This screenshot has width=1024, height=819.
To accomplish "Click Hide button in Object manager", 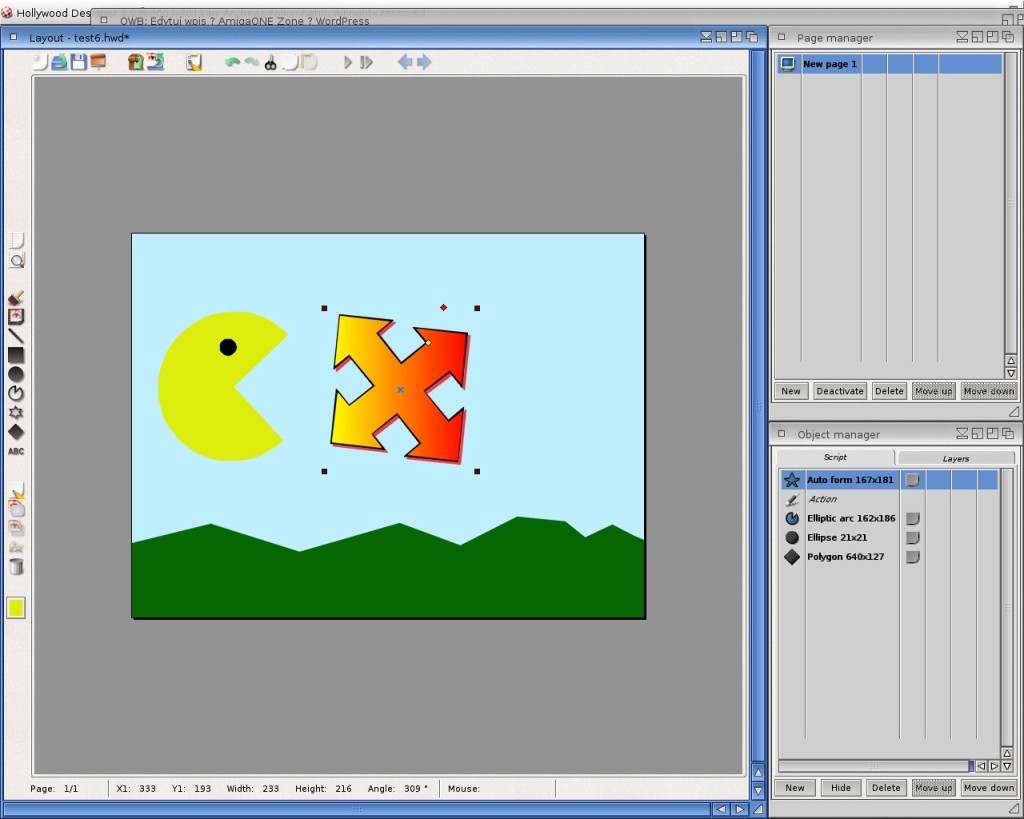I will point(840,788).
